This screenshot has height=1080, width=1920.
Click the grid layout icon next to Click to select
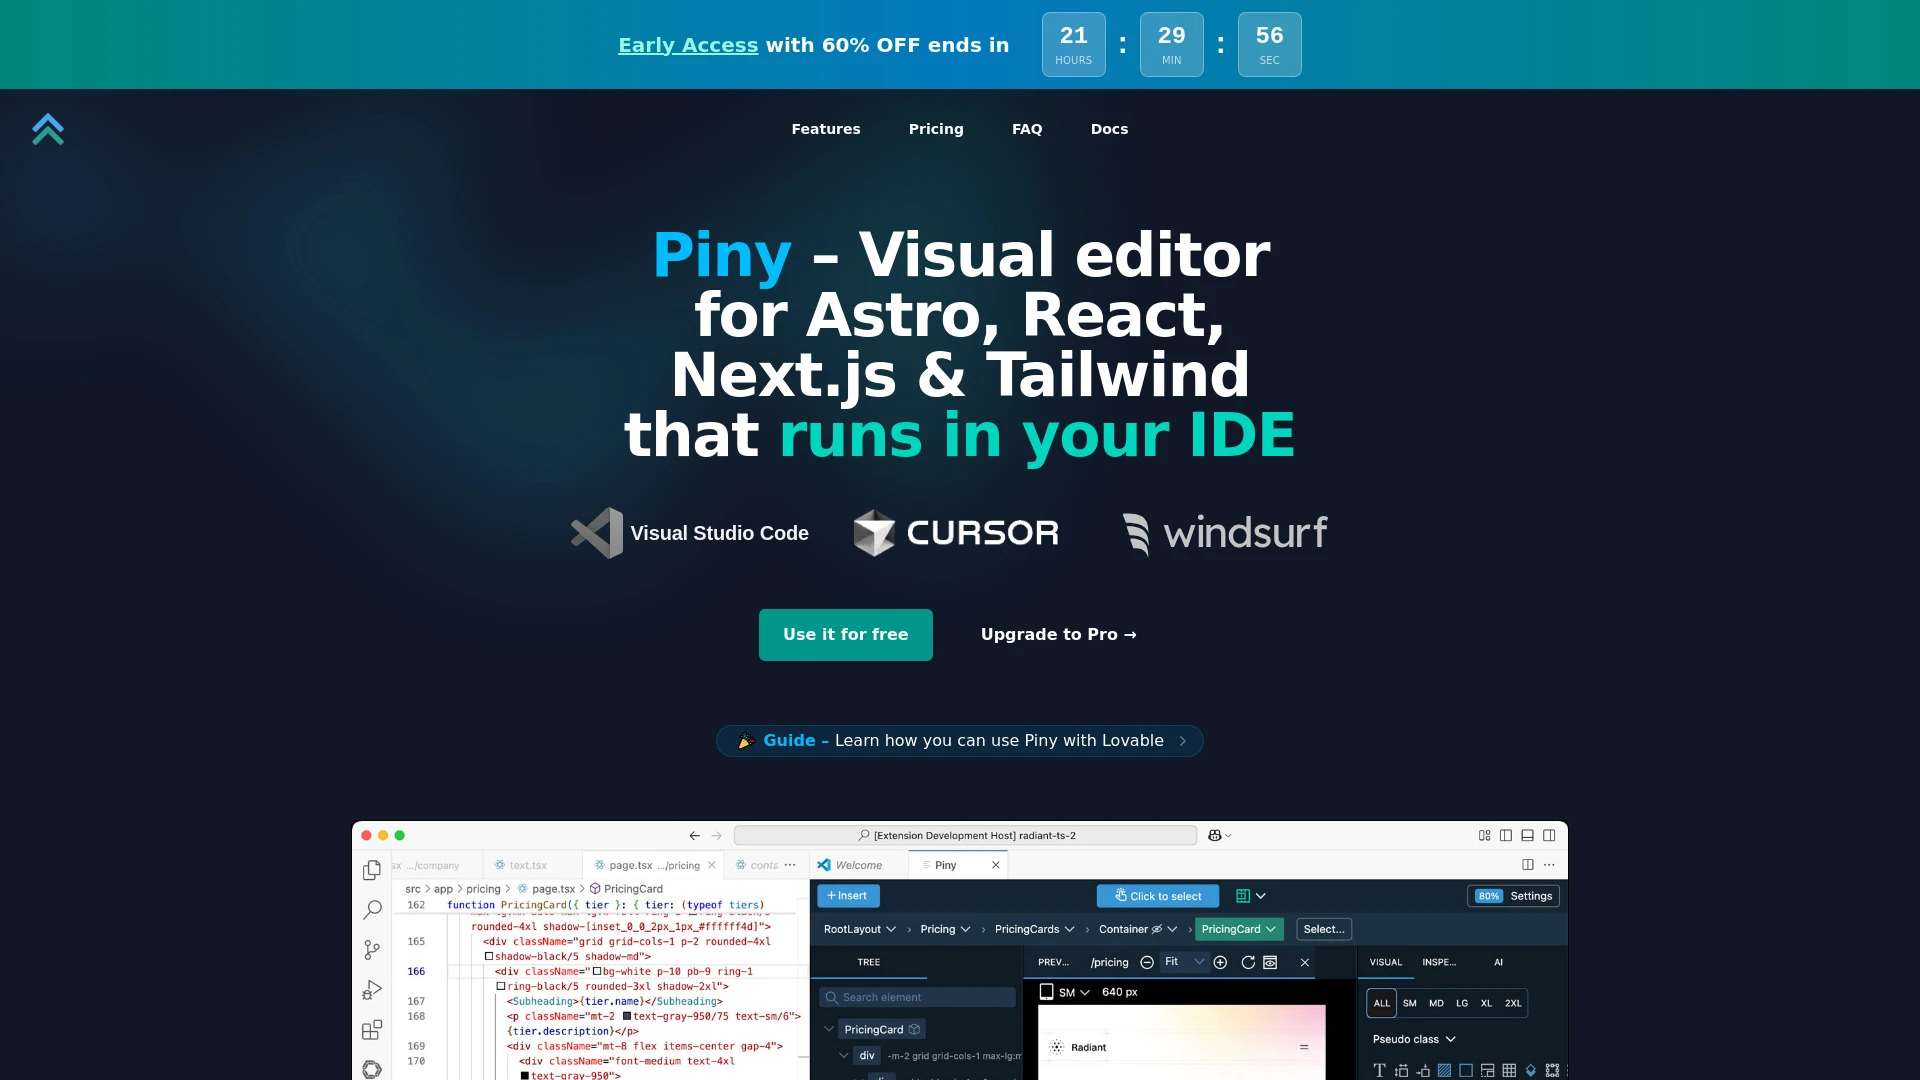pyautogui.click(x=1243, y=896)
